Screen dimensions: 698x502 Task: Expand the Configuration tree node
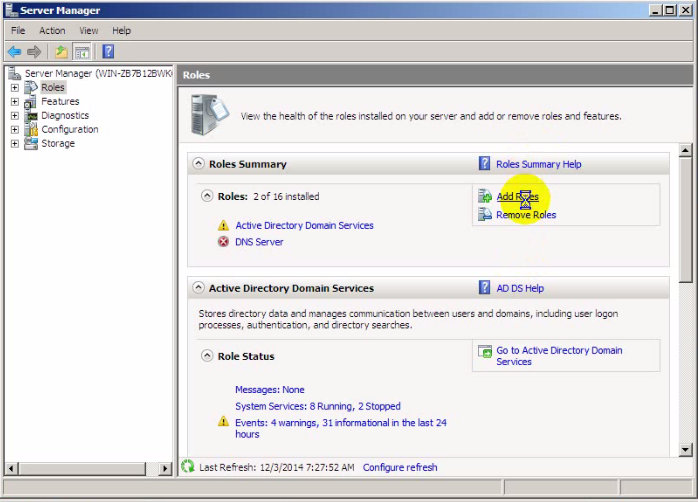click(15, 130)
